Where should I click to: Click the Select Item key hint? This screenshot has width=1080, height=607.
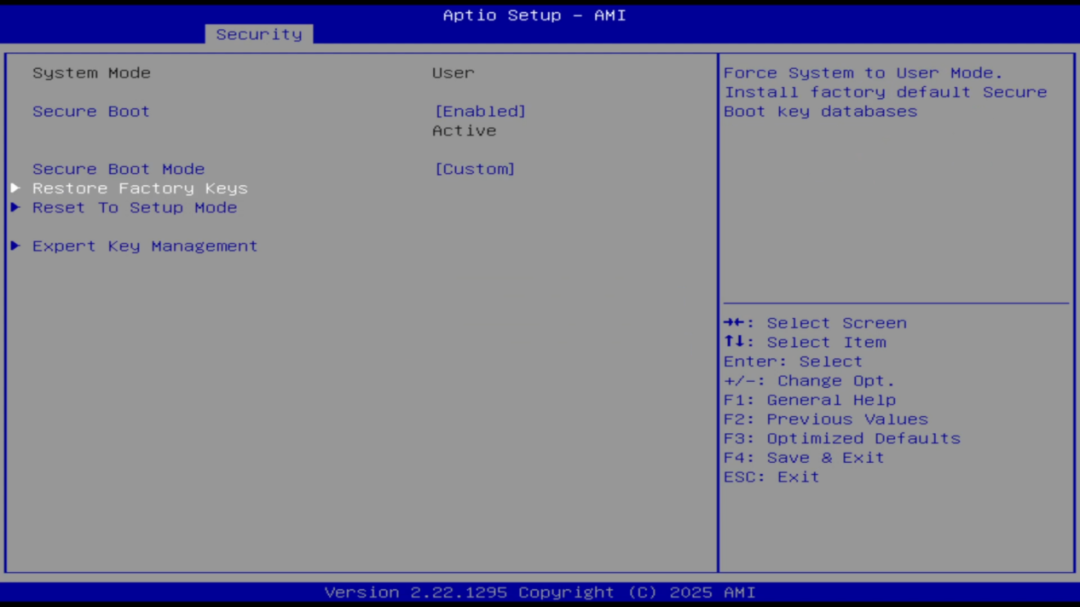click(x=804, y=342)
